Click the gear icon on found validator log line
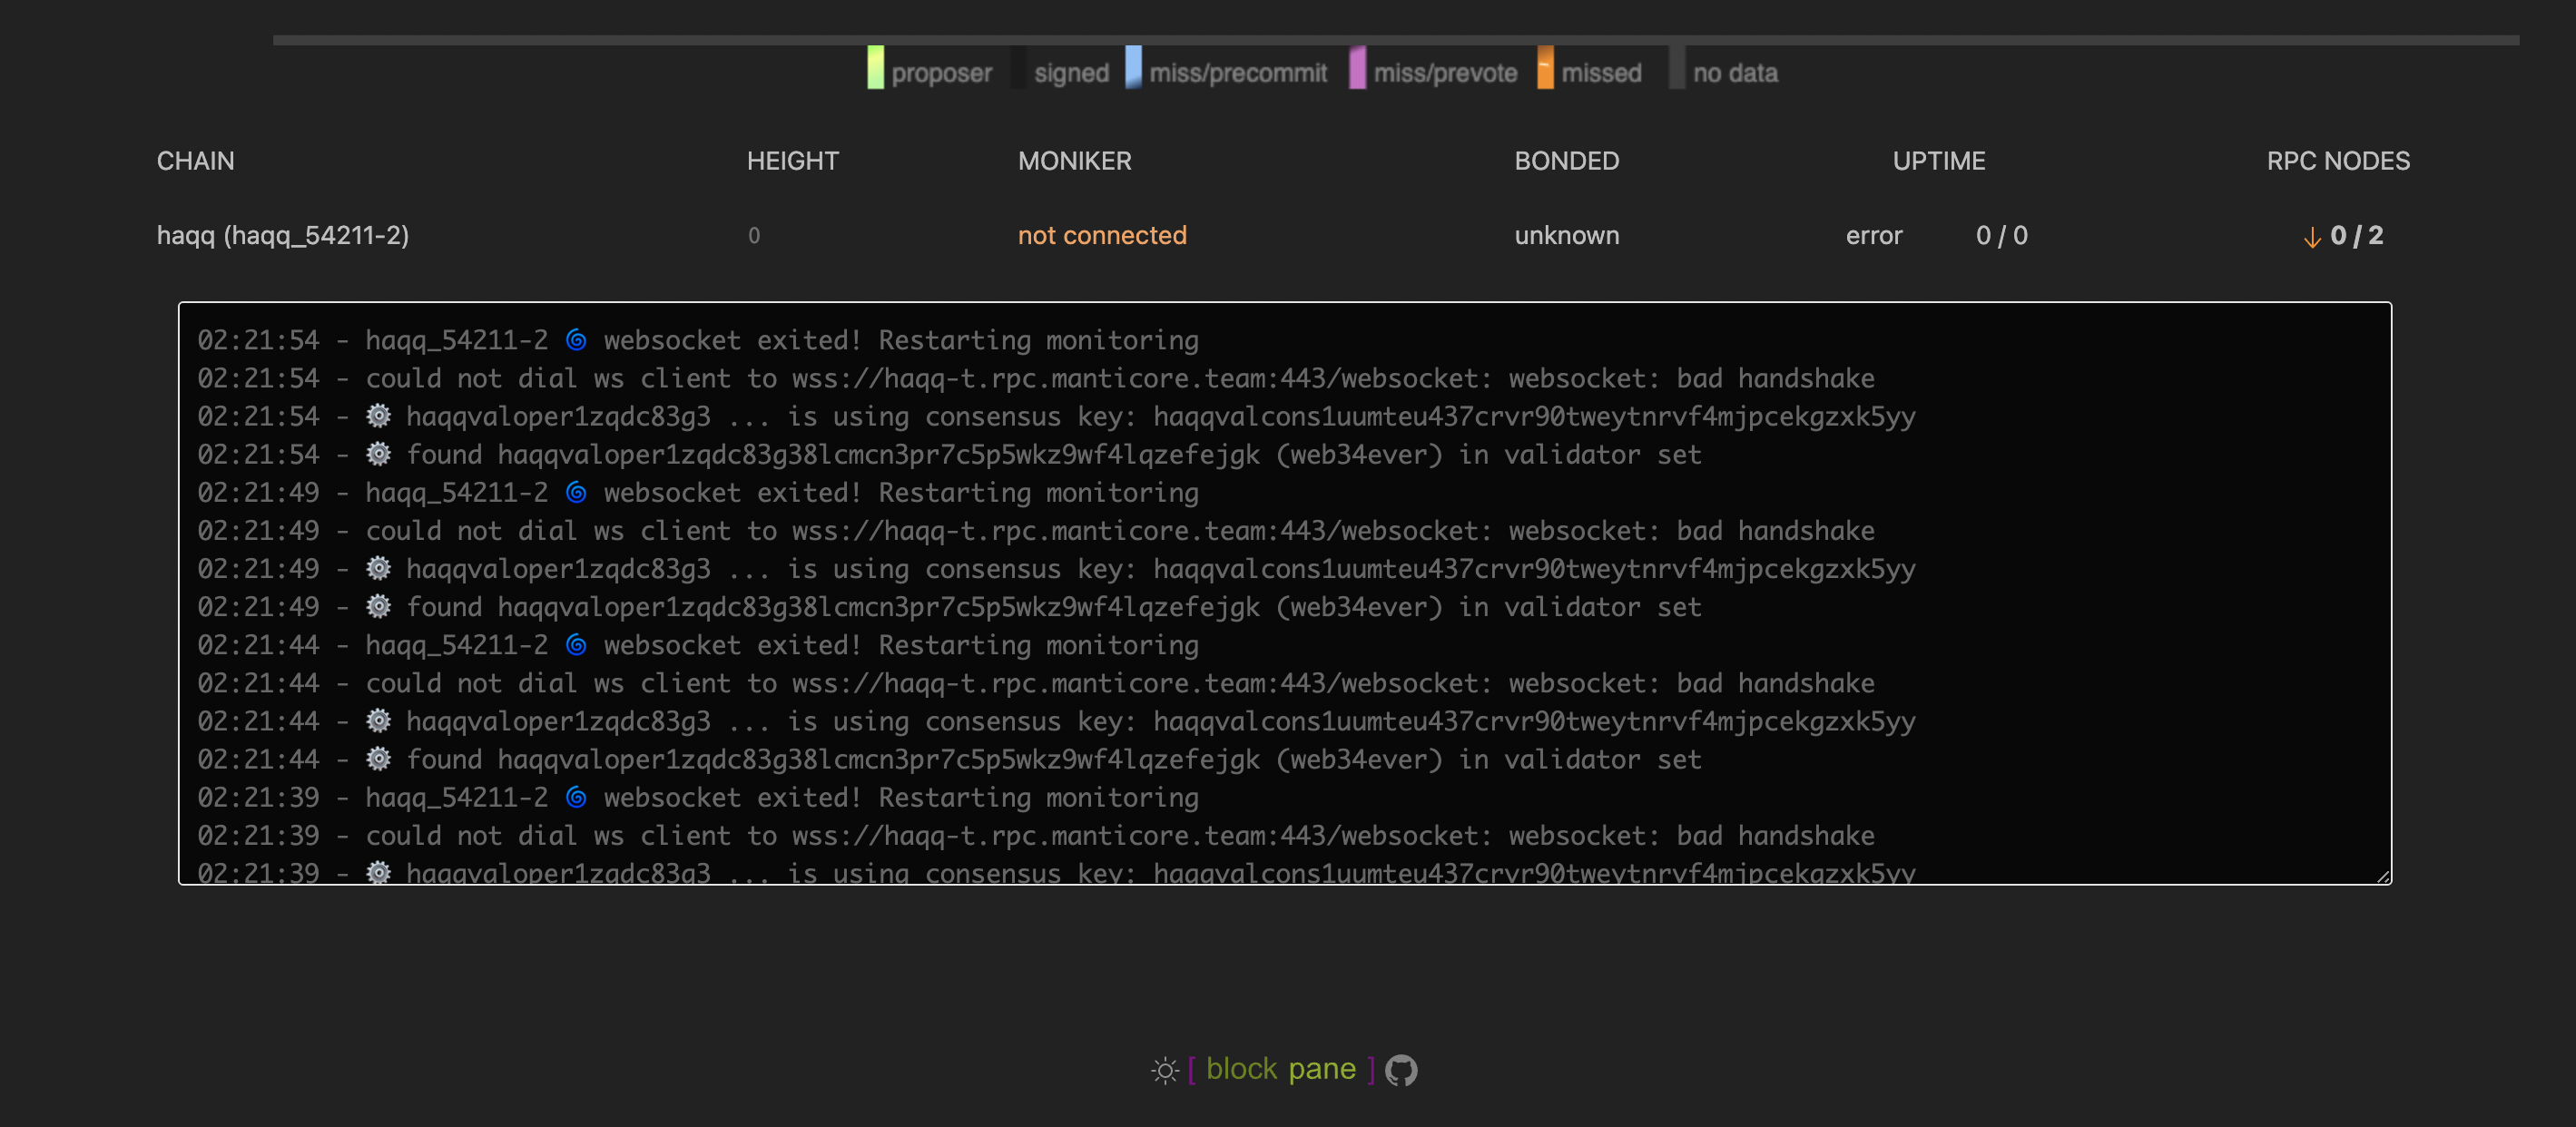Image resolution: width=2576 pixels, height=1127 pixels. (x=378, y=454)
